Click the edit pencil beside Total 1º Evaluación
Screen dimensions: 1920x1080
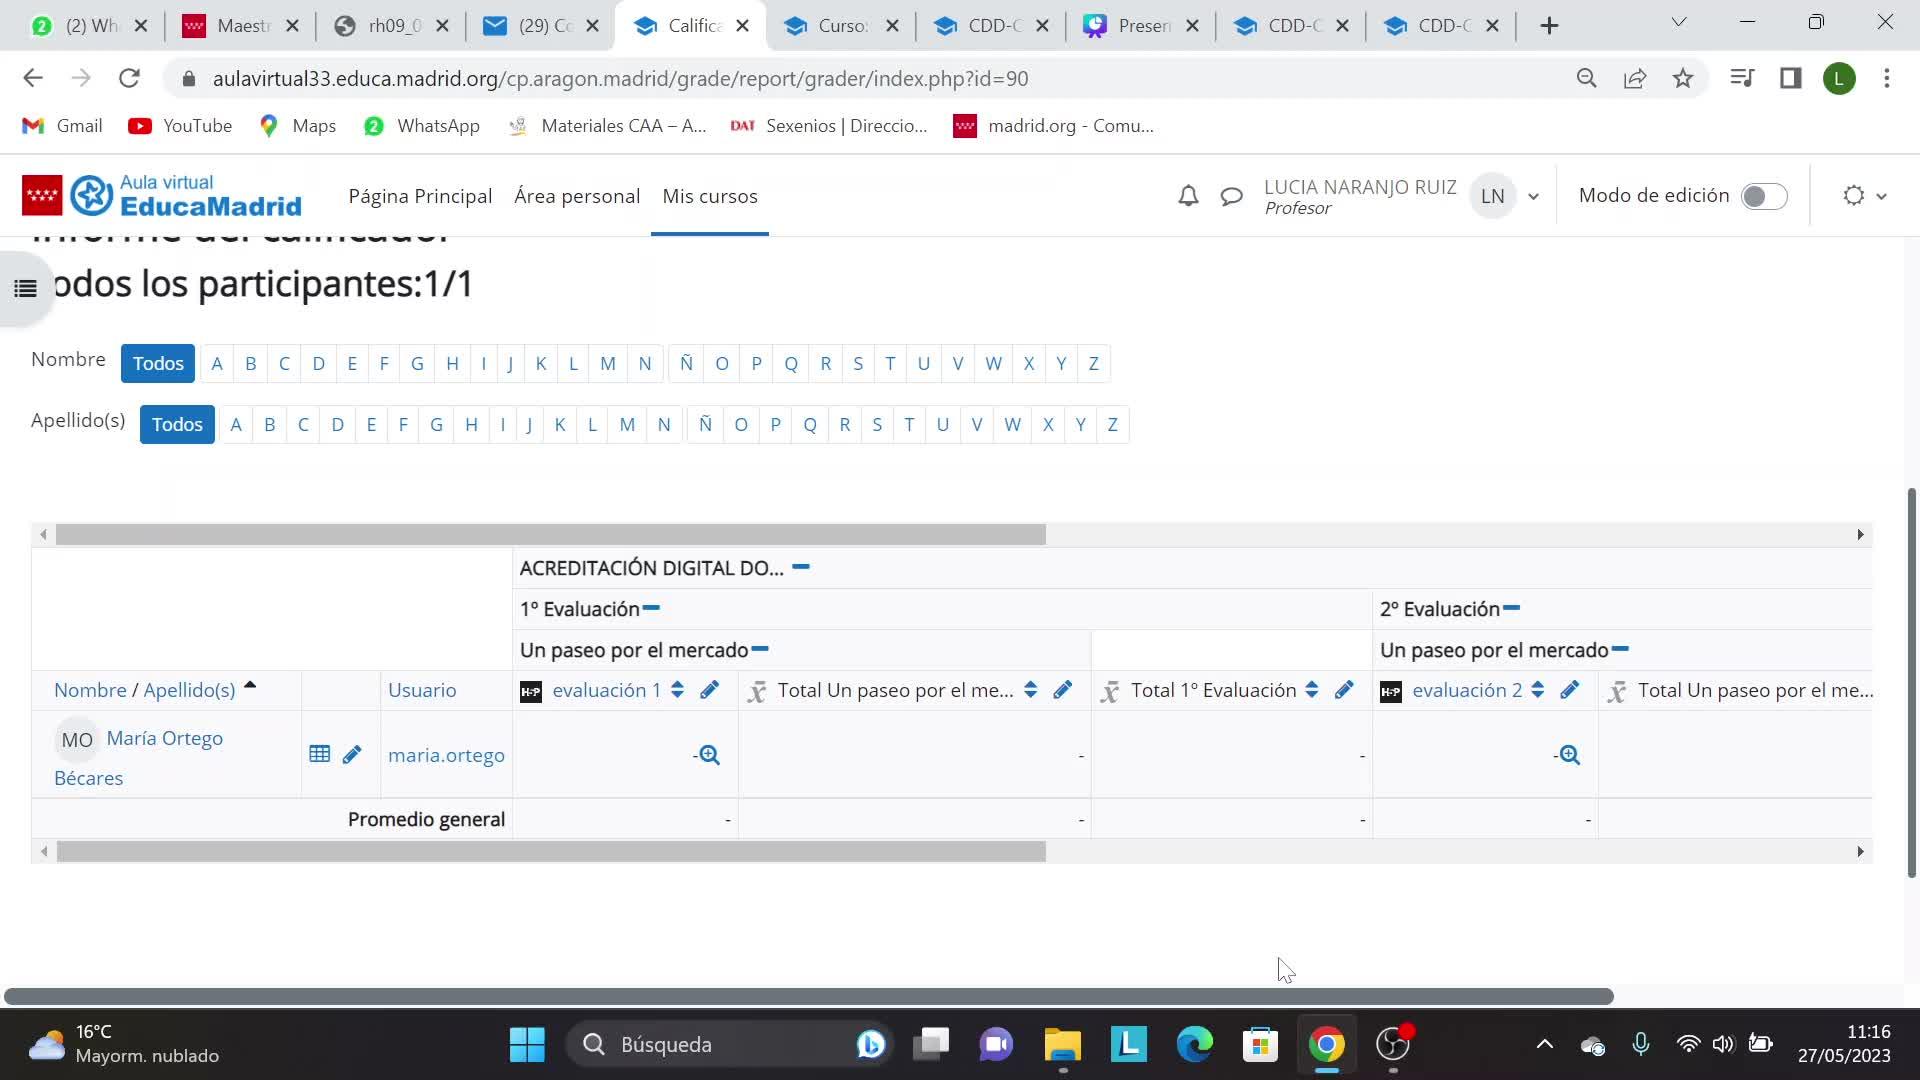click(x=1344, y=690)
